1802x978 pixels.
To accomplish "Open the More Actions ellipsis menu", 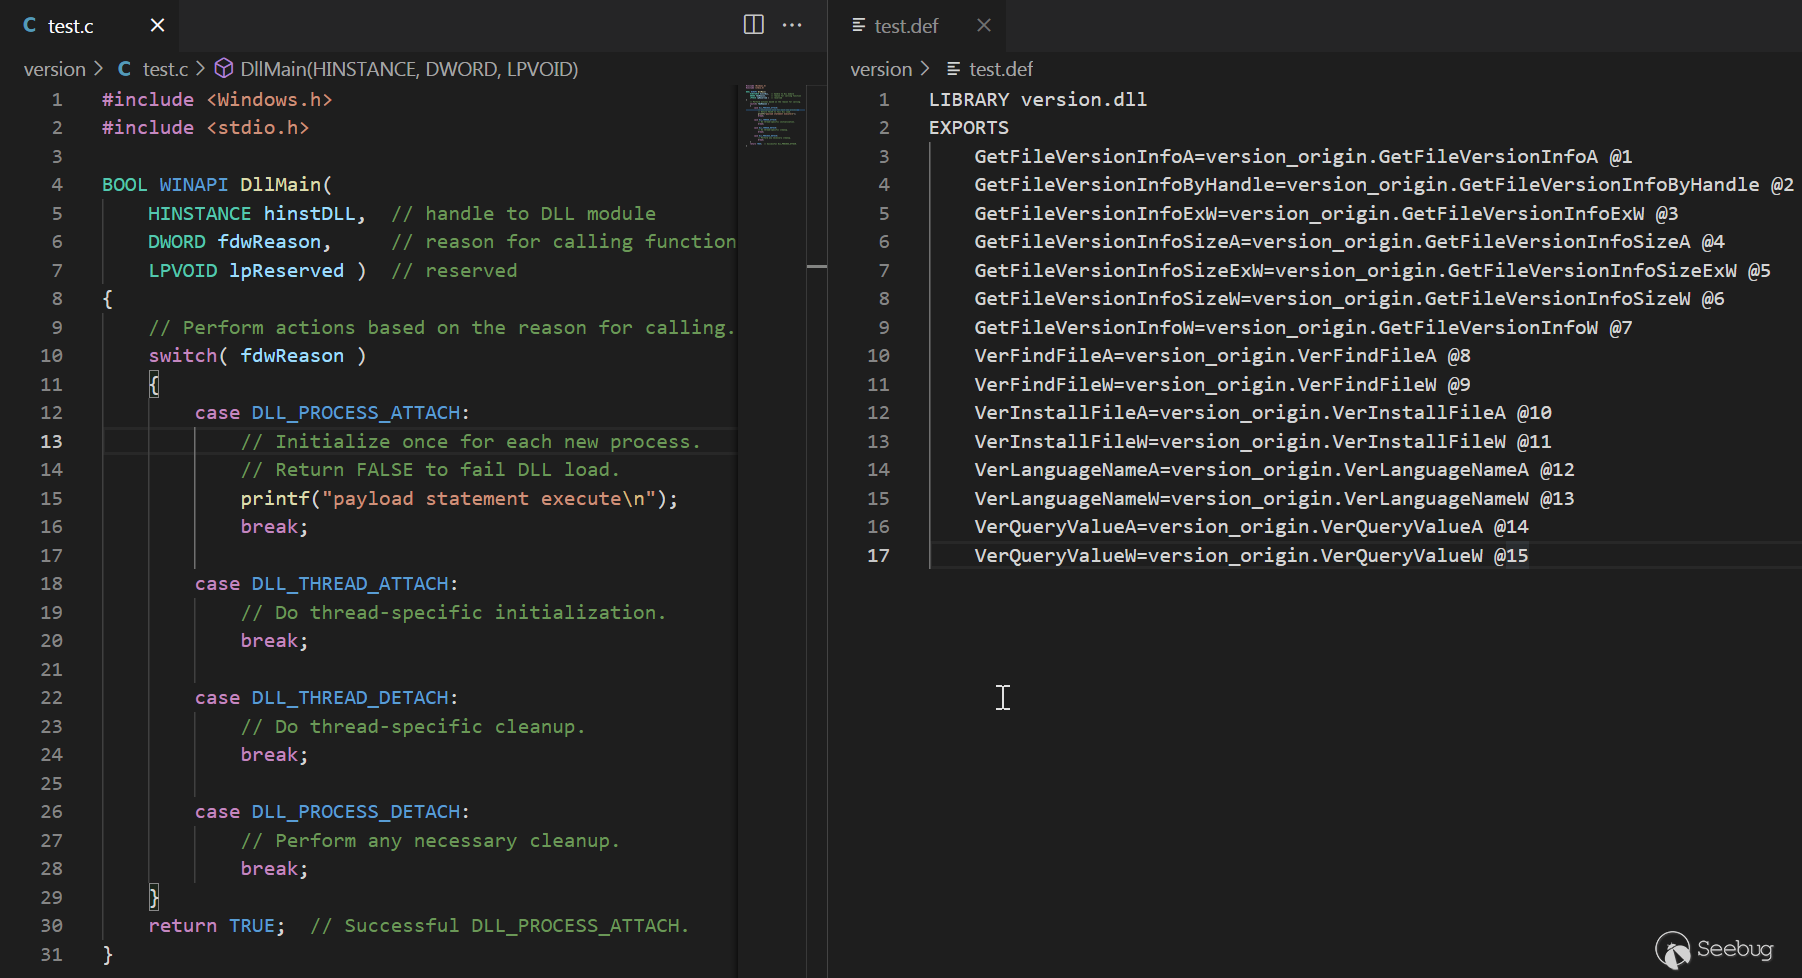I will pos(792,25).
